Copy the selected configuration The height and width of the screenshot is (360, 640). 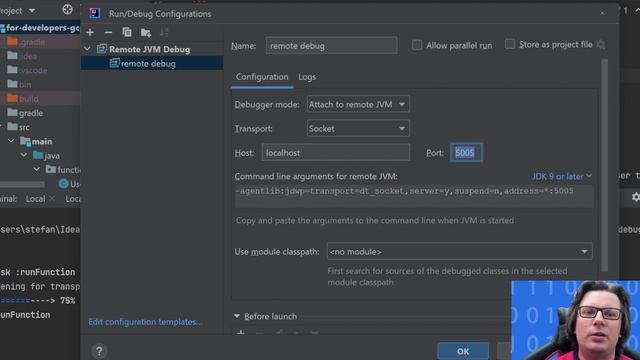click(127, 32)
